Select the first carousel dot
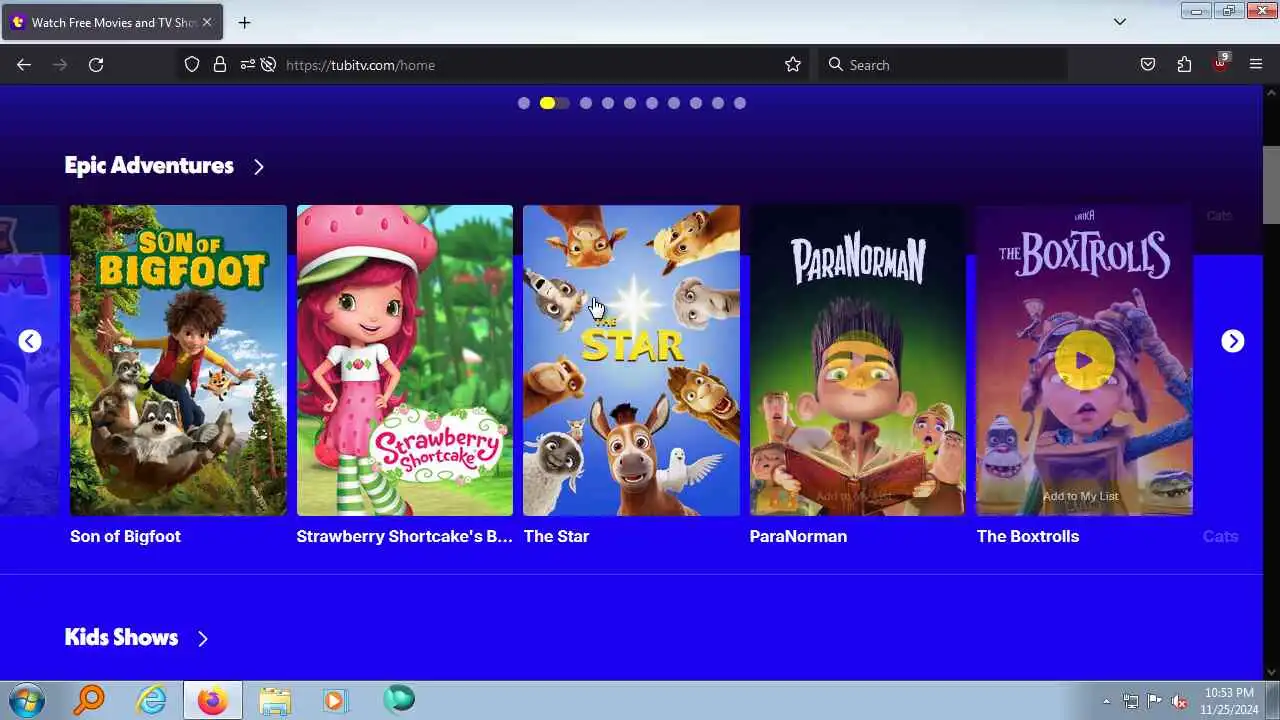Viewport: 1280px width, 720px height. click(524, 103)
